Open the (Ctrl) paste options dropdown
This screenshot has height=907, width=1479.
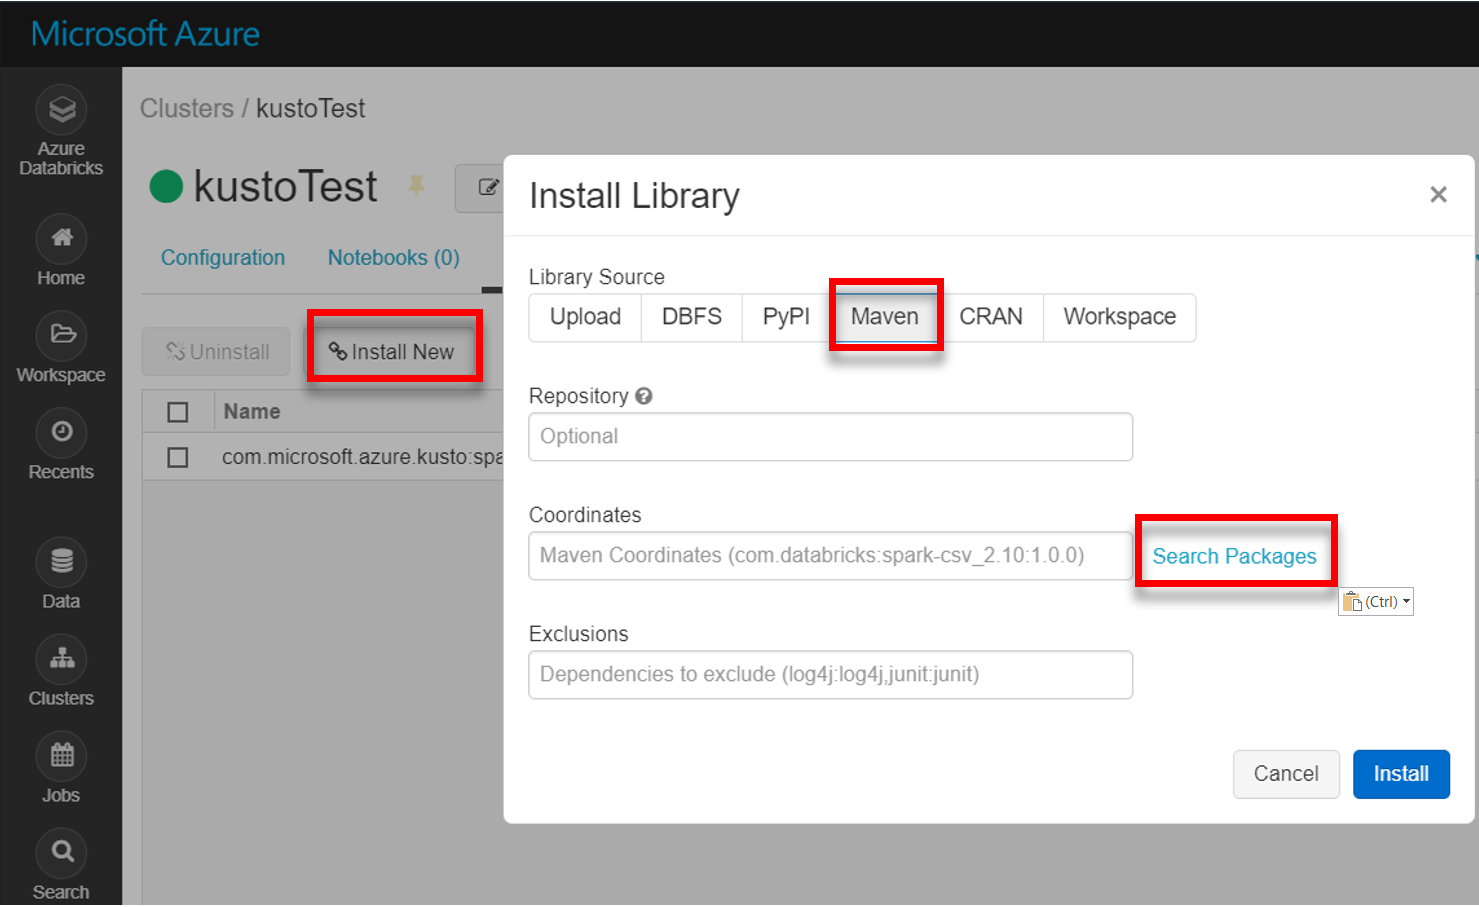pyautogui.click(x=1376, y=601)
